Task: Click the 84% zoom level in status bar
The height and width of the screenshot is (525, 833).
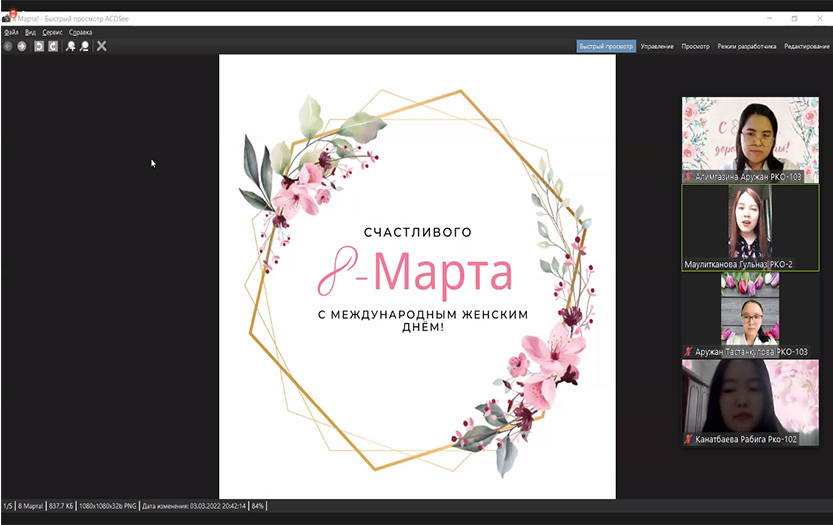Action: point(257,506)
